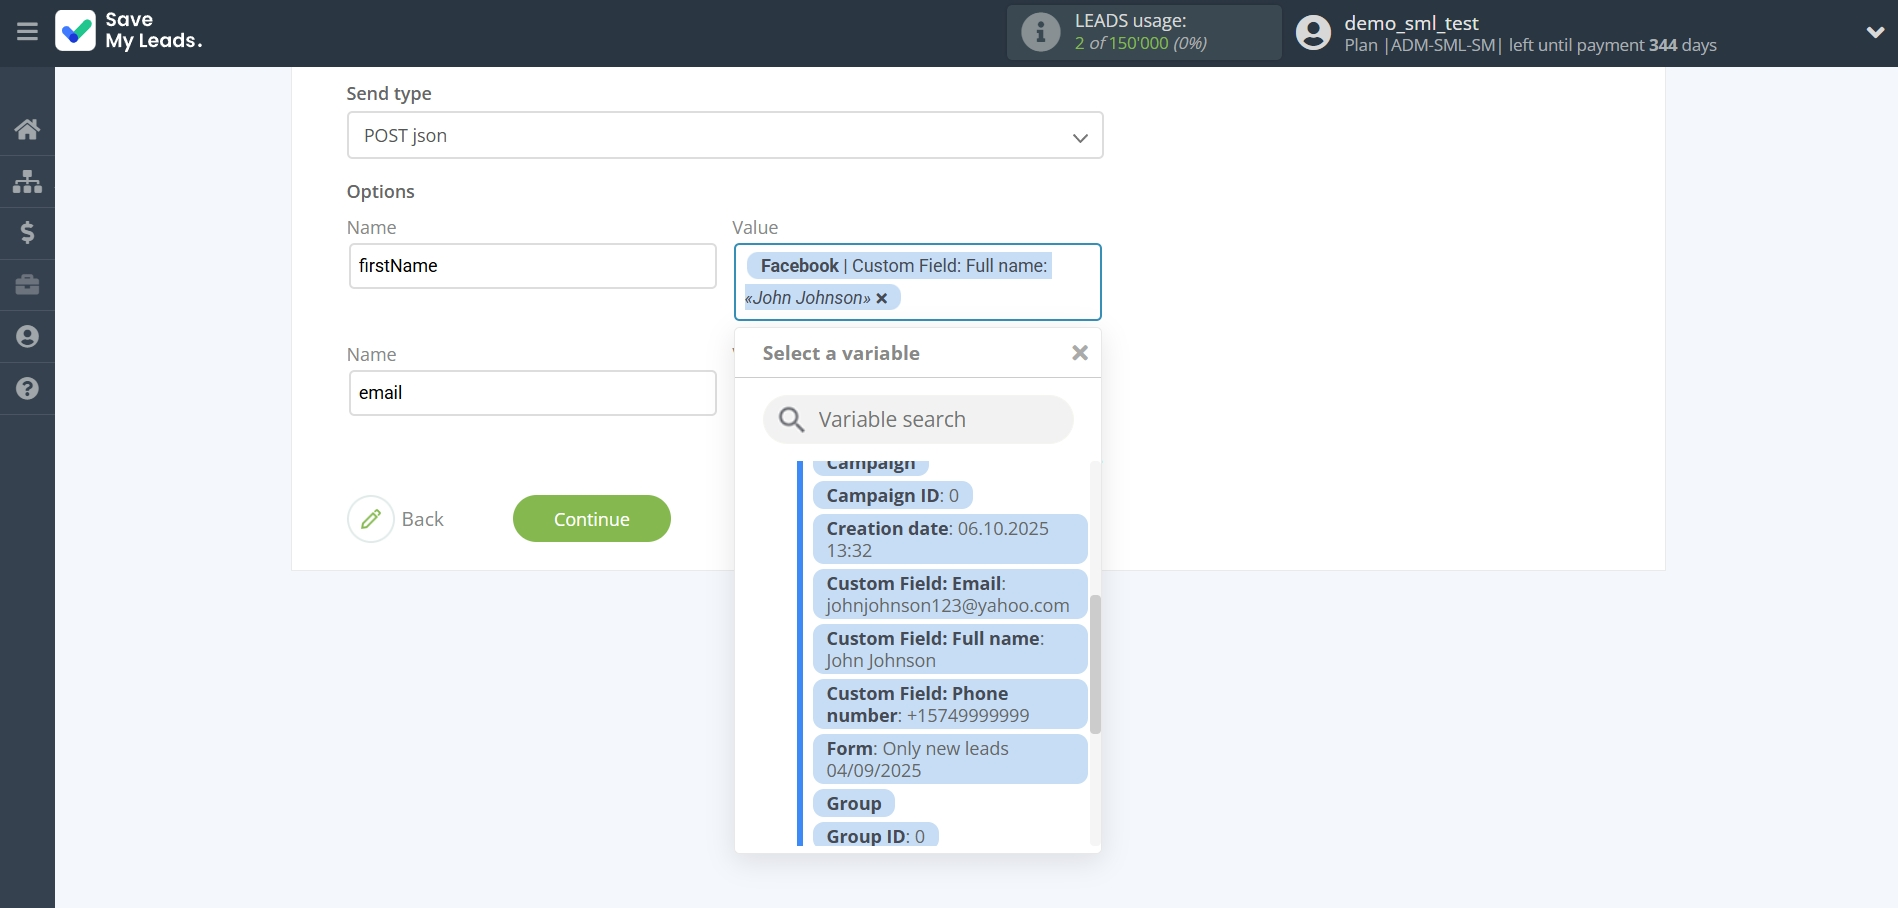Open the connections hierarchy icon in sidebar
Viewport: 1898px width, 908px height.
point(27,181)
